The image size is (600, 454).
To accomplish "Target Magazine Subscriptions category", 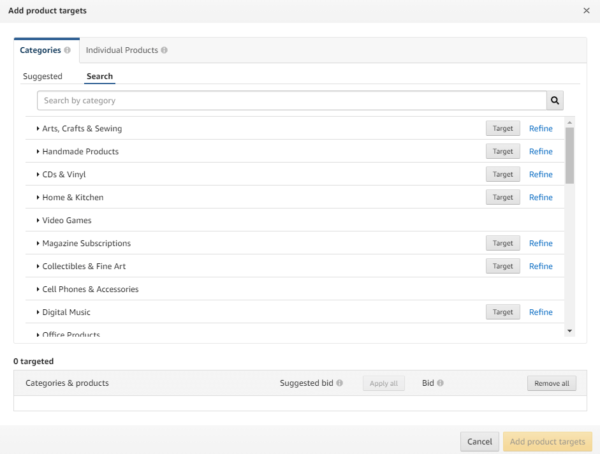I will [x=503, y=243].
